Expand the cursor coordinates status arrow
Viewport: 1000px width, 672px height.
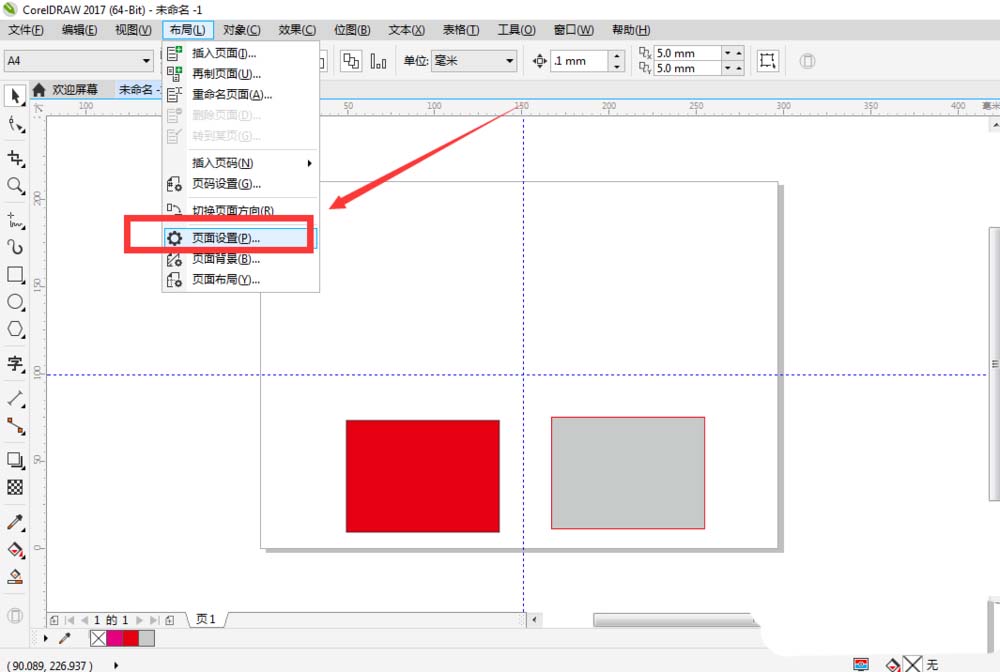coord(115,665)
